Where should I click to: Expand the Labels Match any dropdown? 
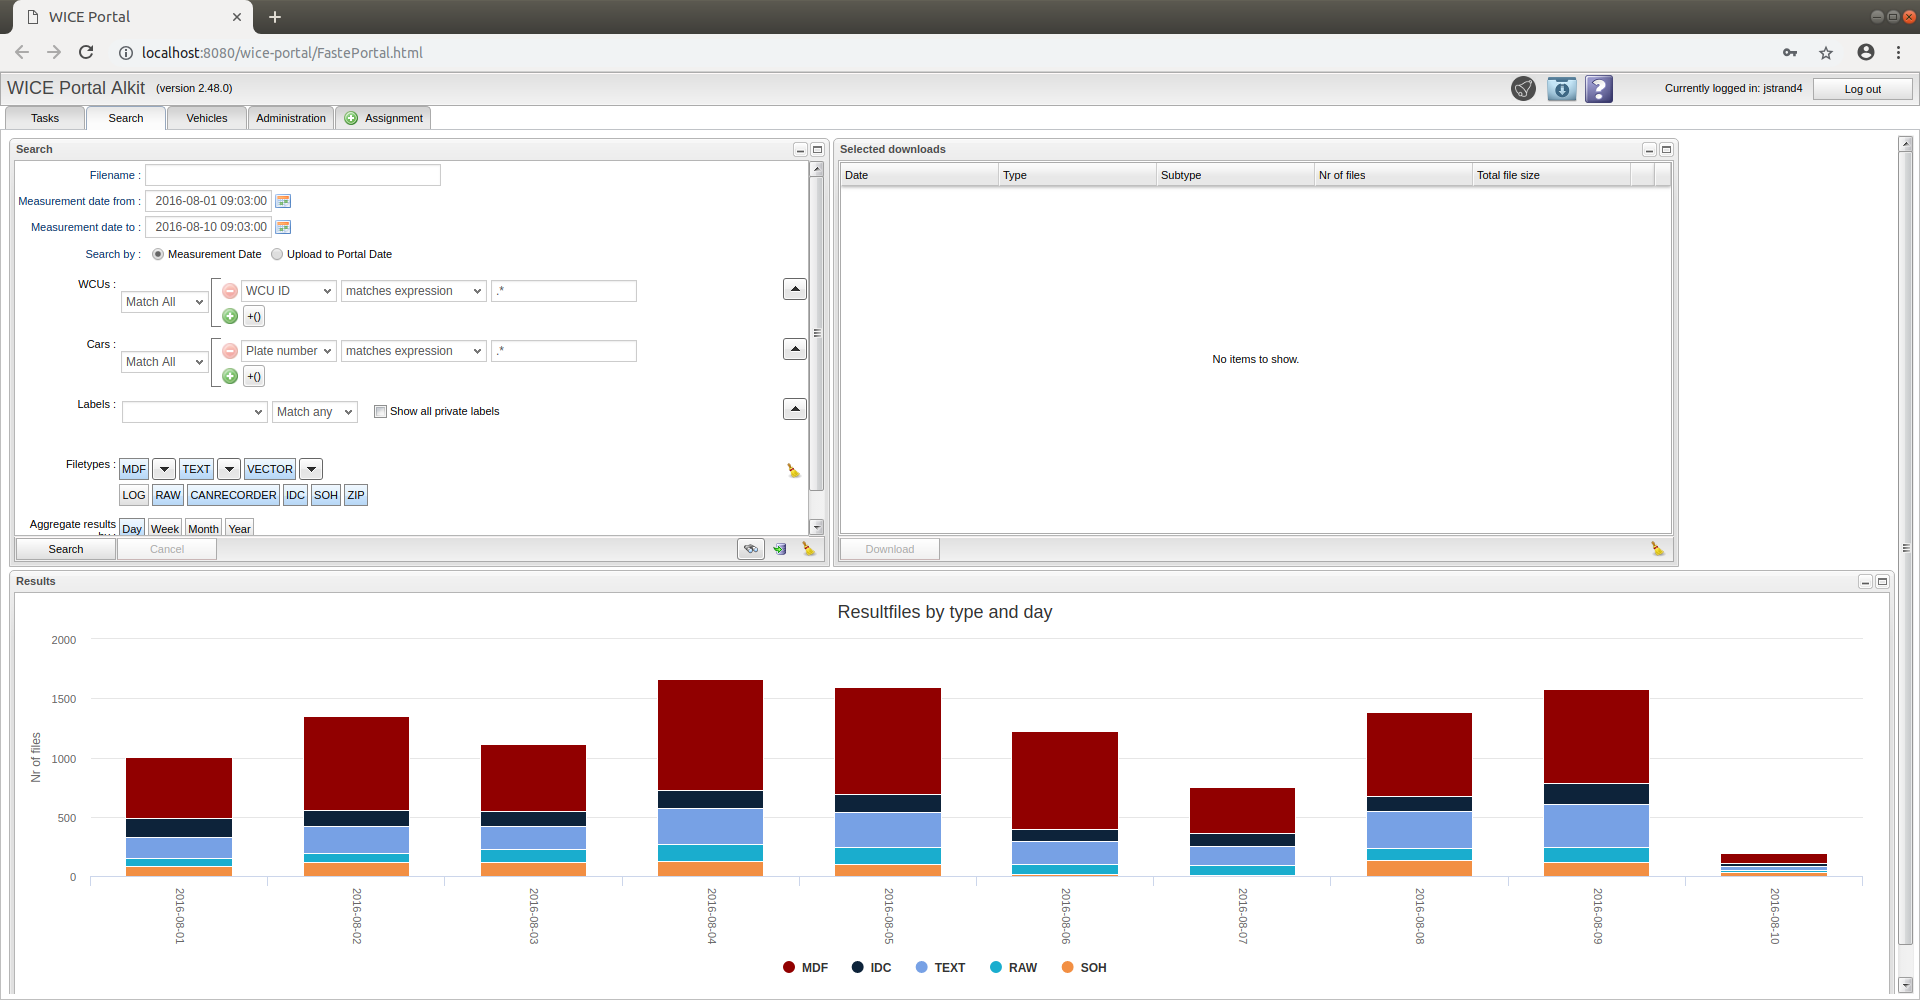(314, 412)
